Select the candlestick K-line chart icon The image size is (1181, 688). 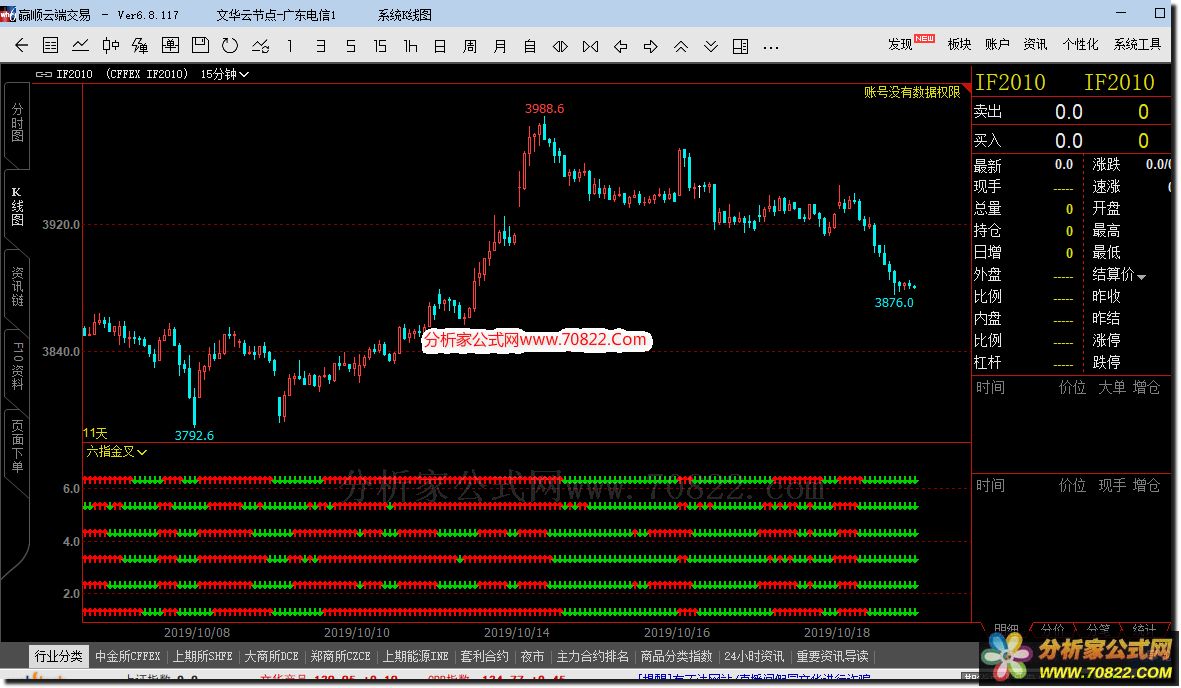point(111,46)
